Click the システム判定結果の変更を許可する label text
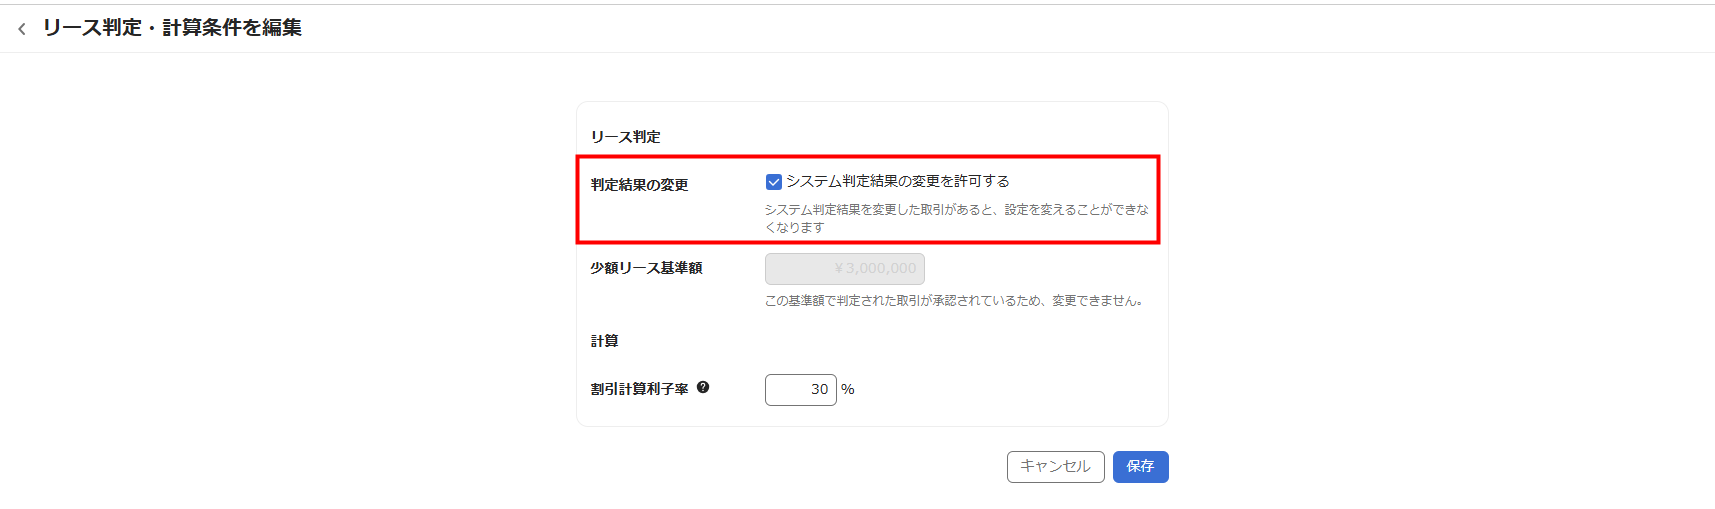This screenshot has width=1715, height=509. [x=897, y=181]
